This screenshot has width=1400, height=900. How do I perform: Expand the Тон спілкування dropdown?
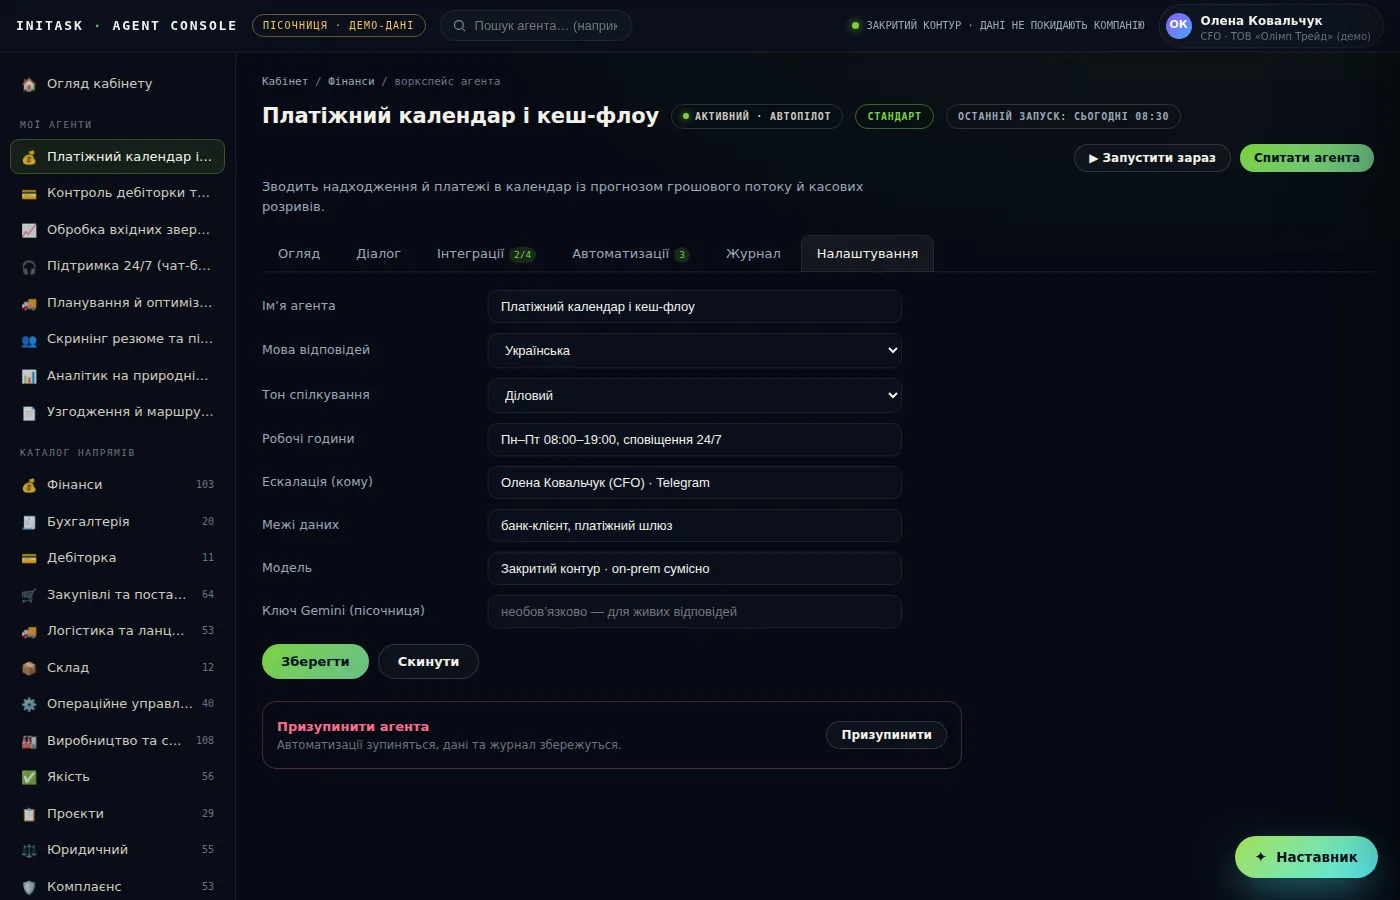click(694, 396)
